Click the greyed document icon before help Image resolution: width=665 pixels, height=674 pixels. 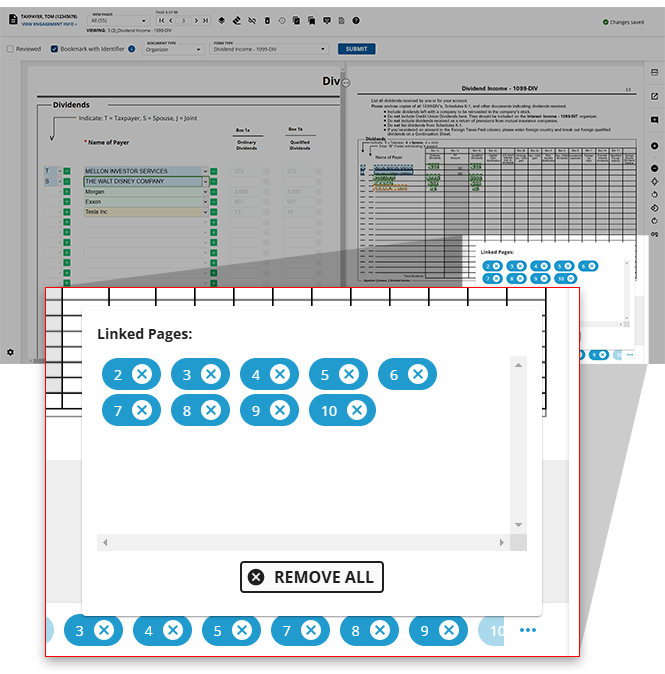pyautogui.click(x=341, y=21)
